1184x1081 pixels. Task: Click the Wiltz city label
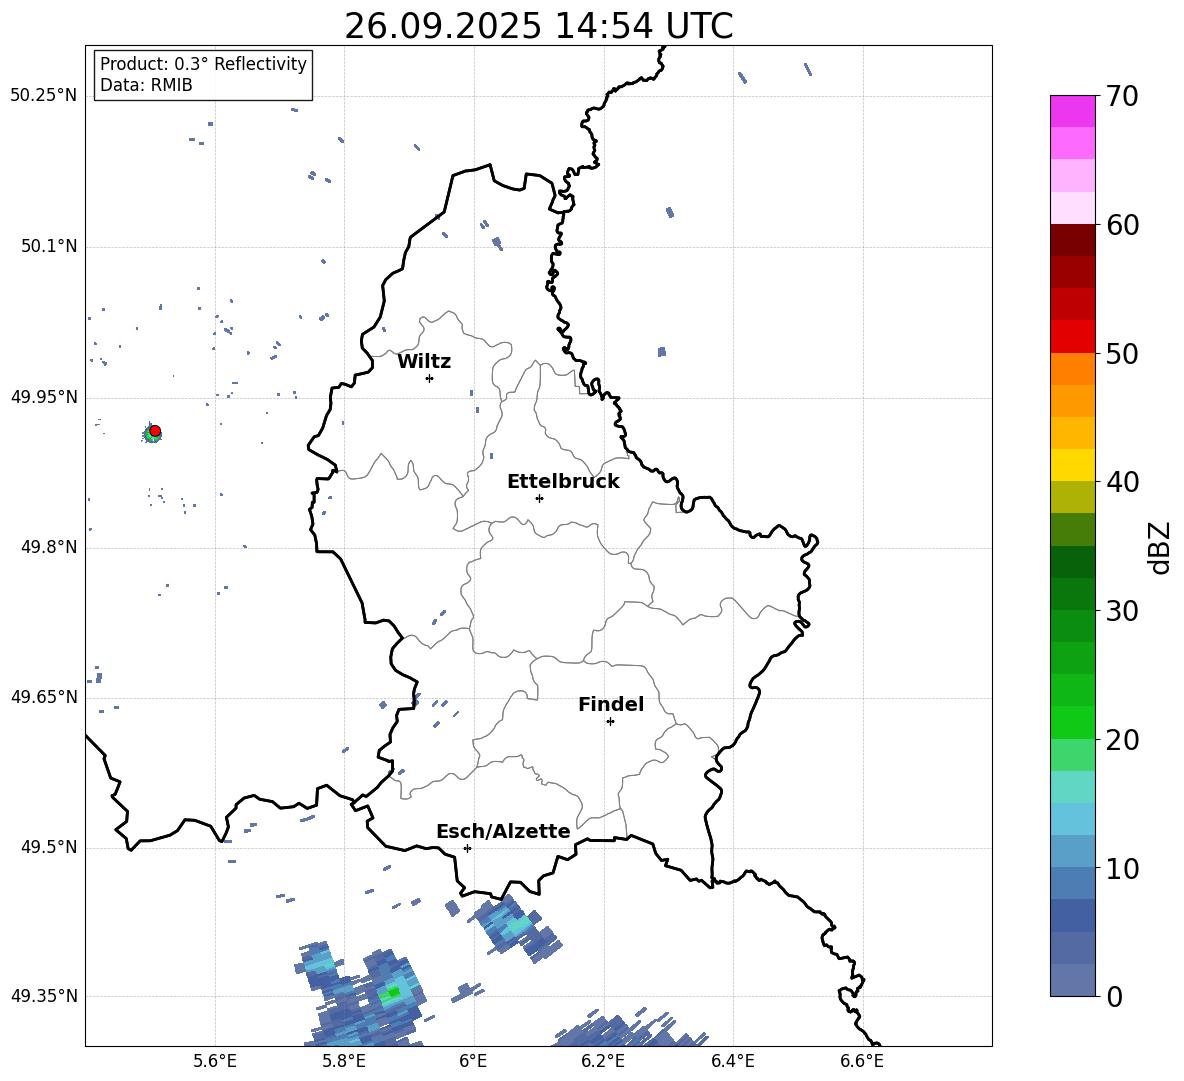pyautogui.click(x=424, y=361)
